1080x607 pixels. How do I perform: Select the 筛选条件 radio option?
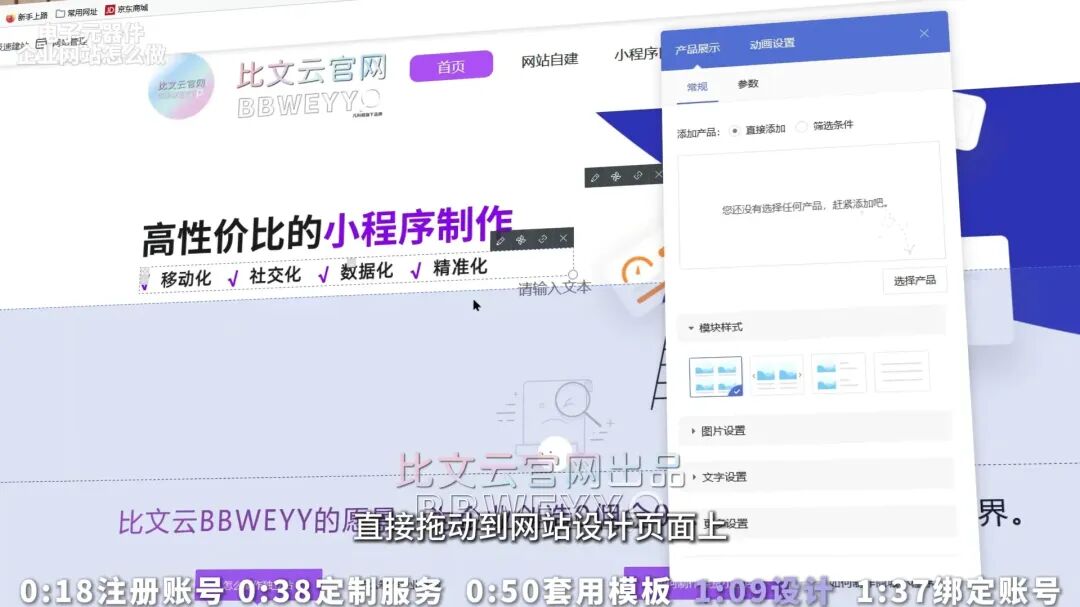click(802, 127)
